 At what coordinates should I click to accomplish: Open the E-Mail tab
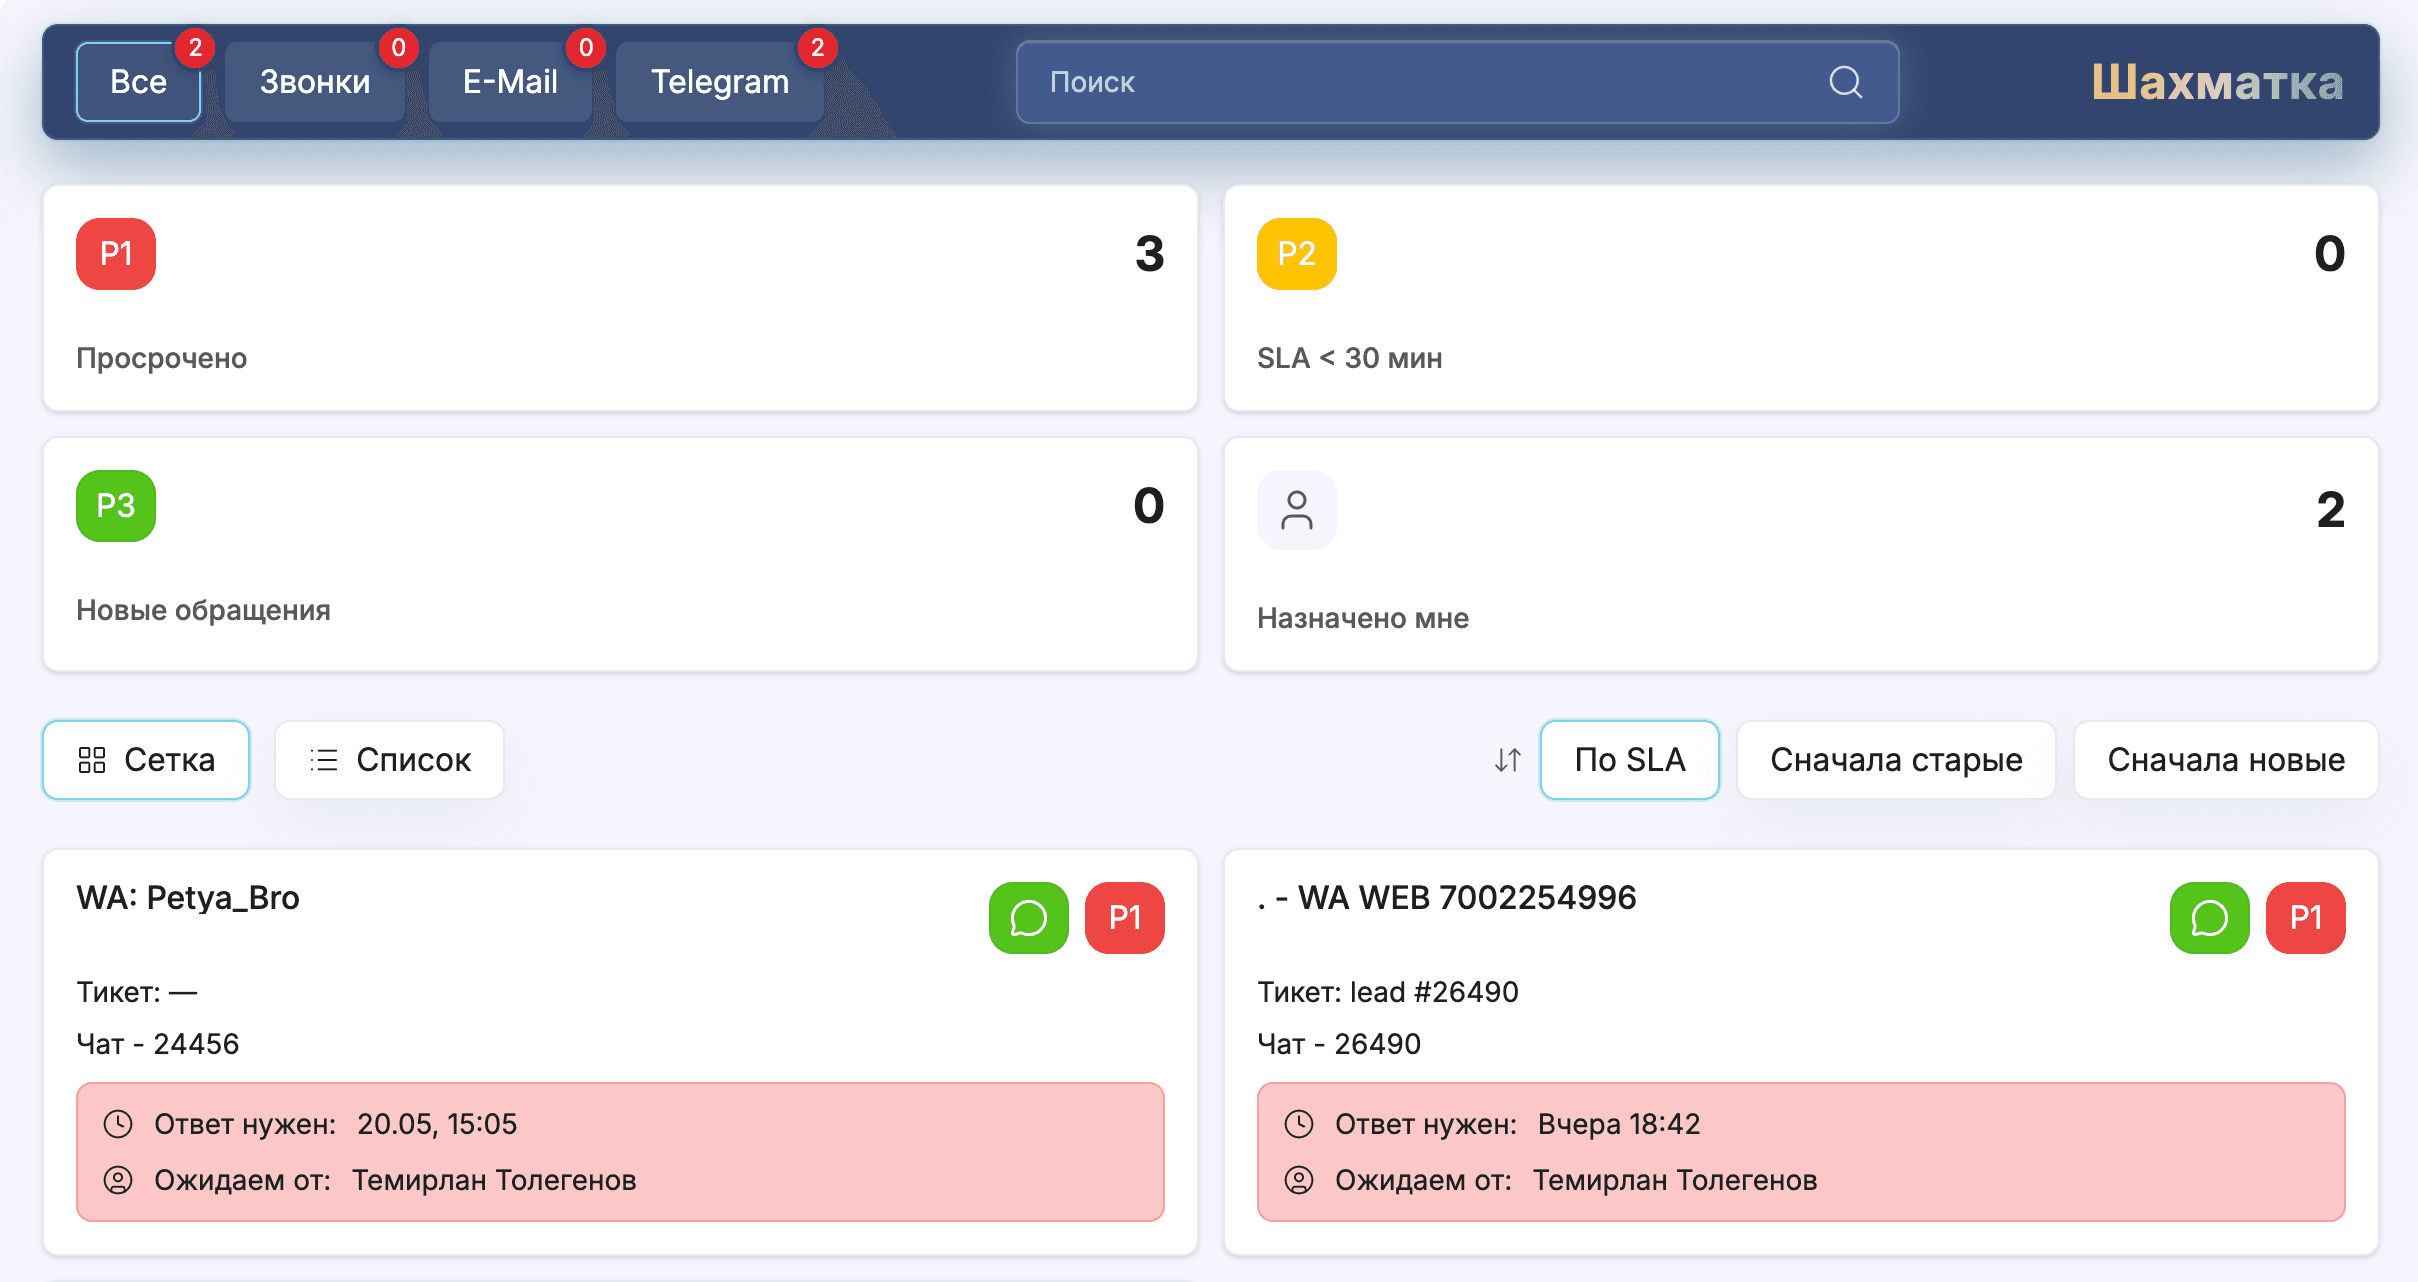[x=510, y=82]
